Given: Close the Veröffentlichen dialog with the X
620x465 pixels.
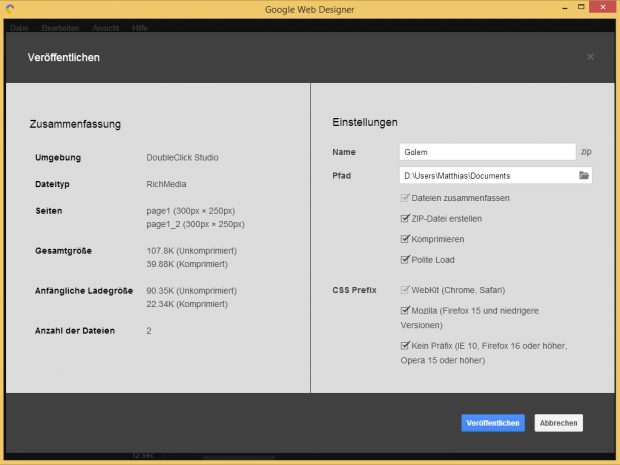Looking at the screenshot, I should tap(590, 57).
